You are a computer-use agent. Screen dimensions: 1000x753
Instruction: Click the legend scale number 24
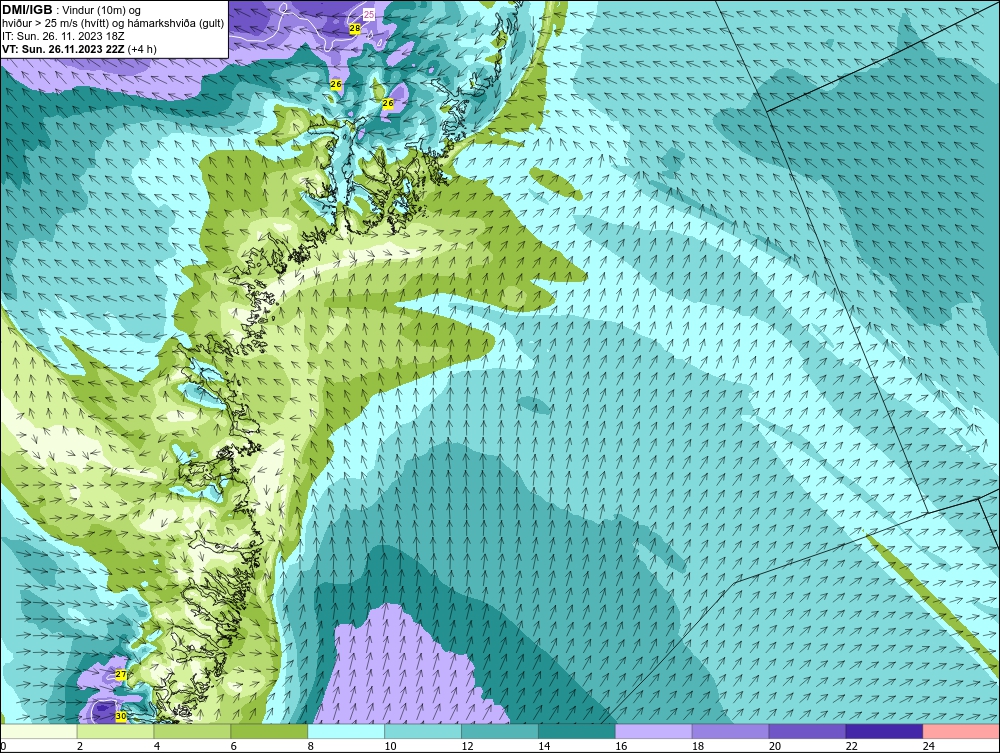[x=929, y=746]
